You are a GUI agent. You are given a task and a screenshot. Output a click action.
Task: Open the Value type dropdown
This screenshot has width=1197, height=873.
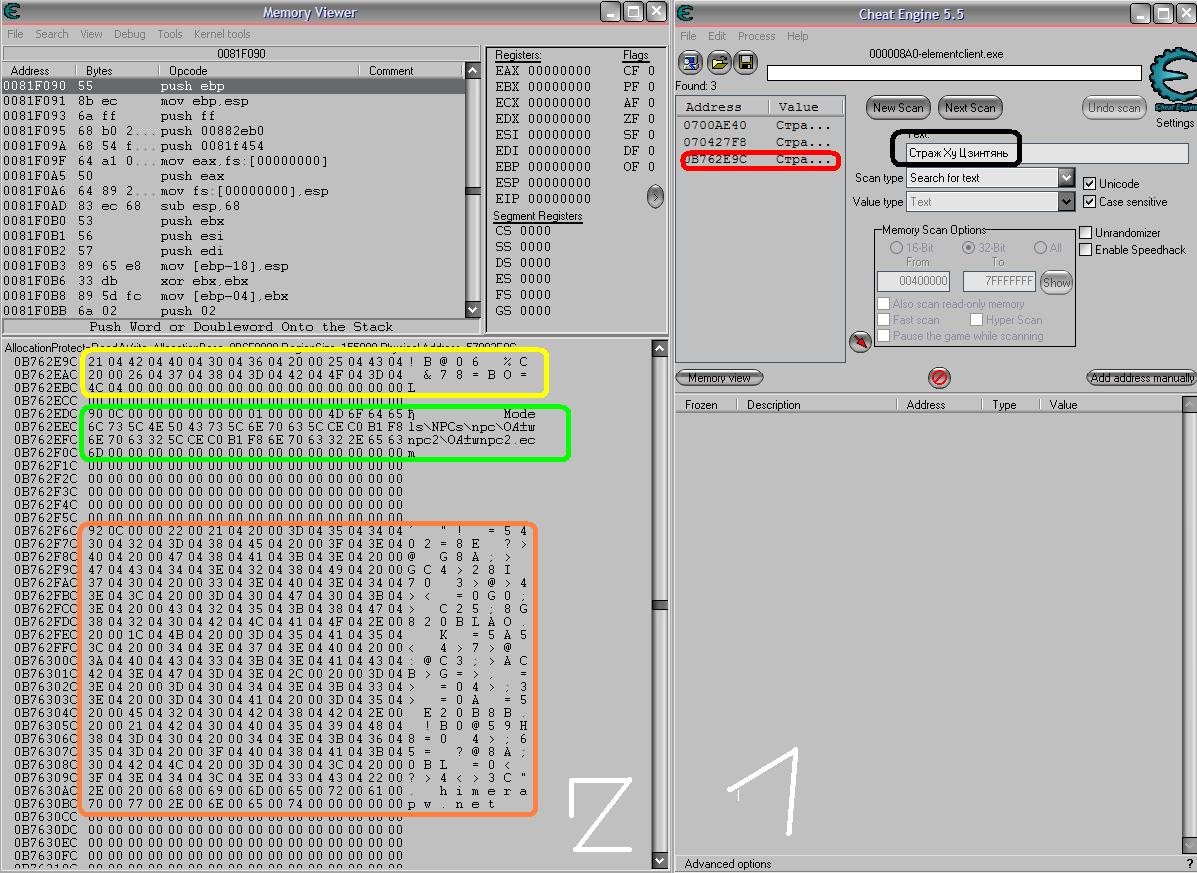click(x=1066, y=201)
